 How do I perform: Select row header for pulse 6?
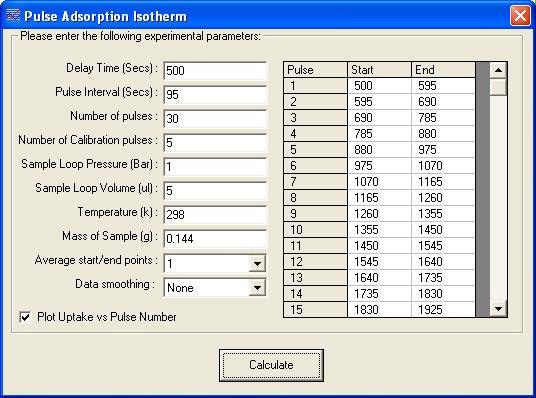tap(316, 165)
